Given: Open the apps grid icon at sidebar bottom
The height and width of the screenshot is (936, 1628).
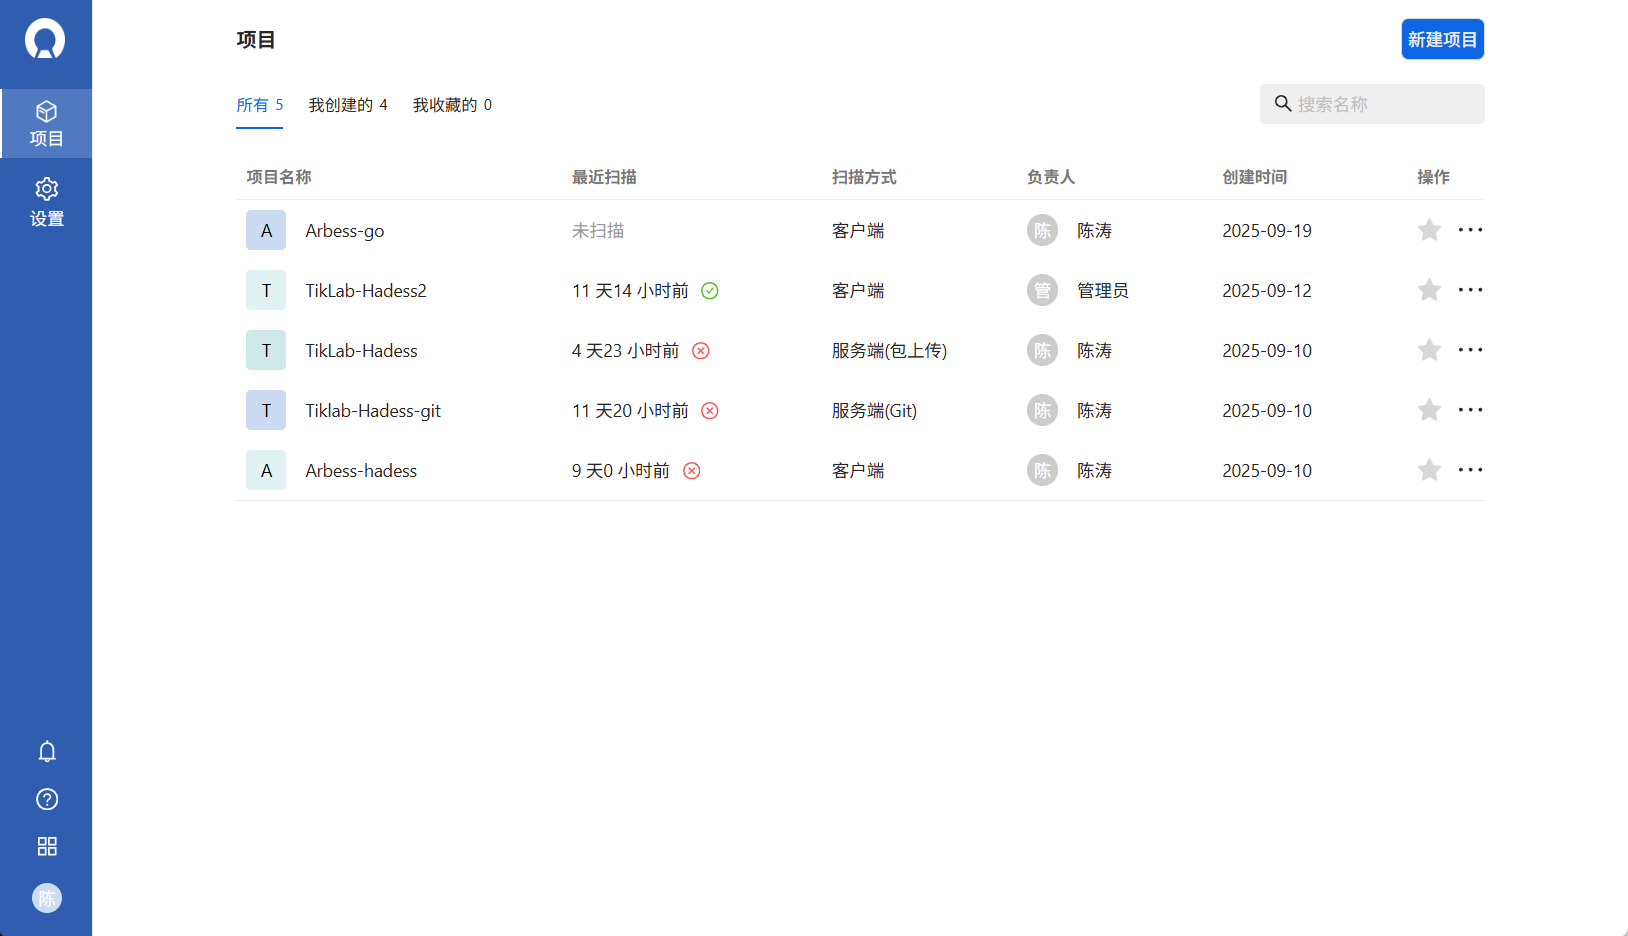Looking at the screenshot, I should pos(46,846).
